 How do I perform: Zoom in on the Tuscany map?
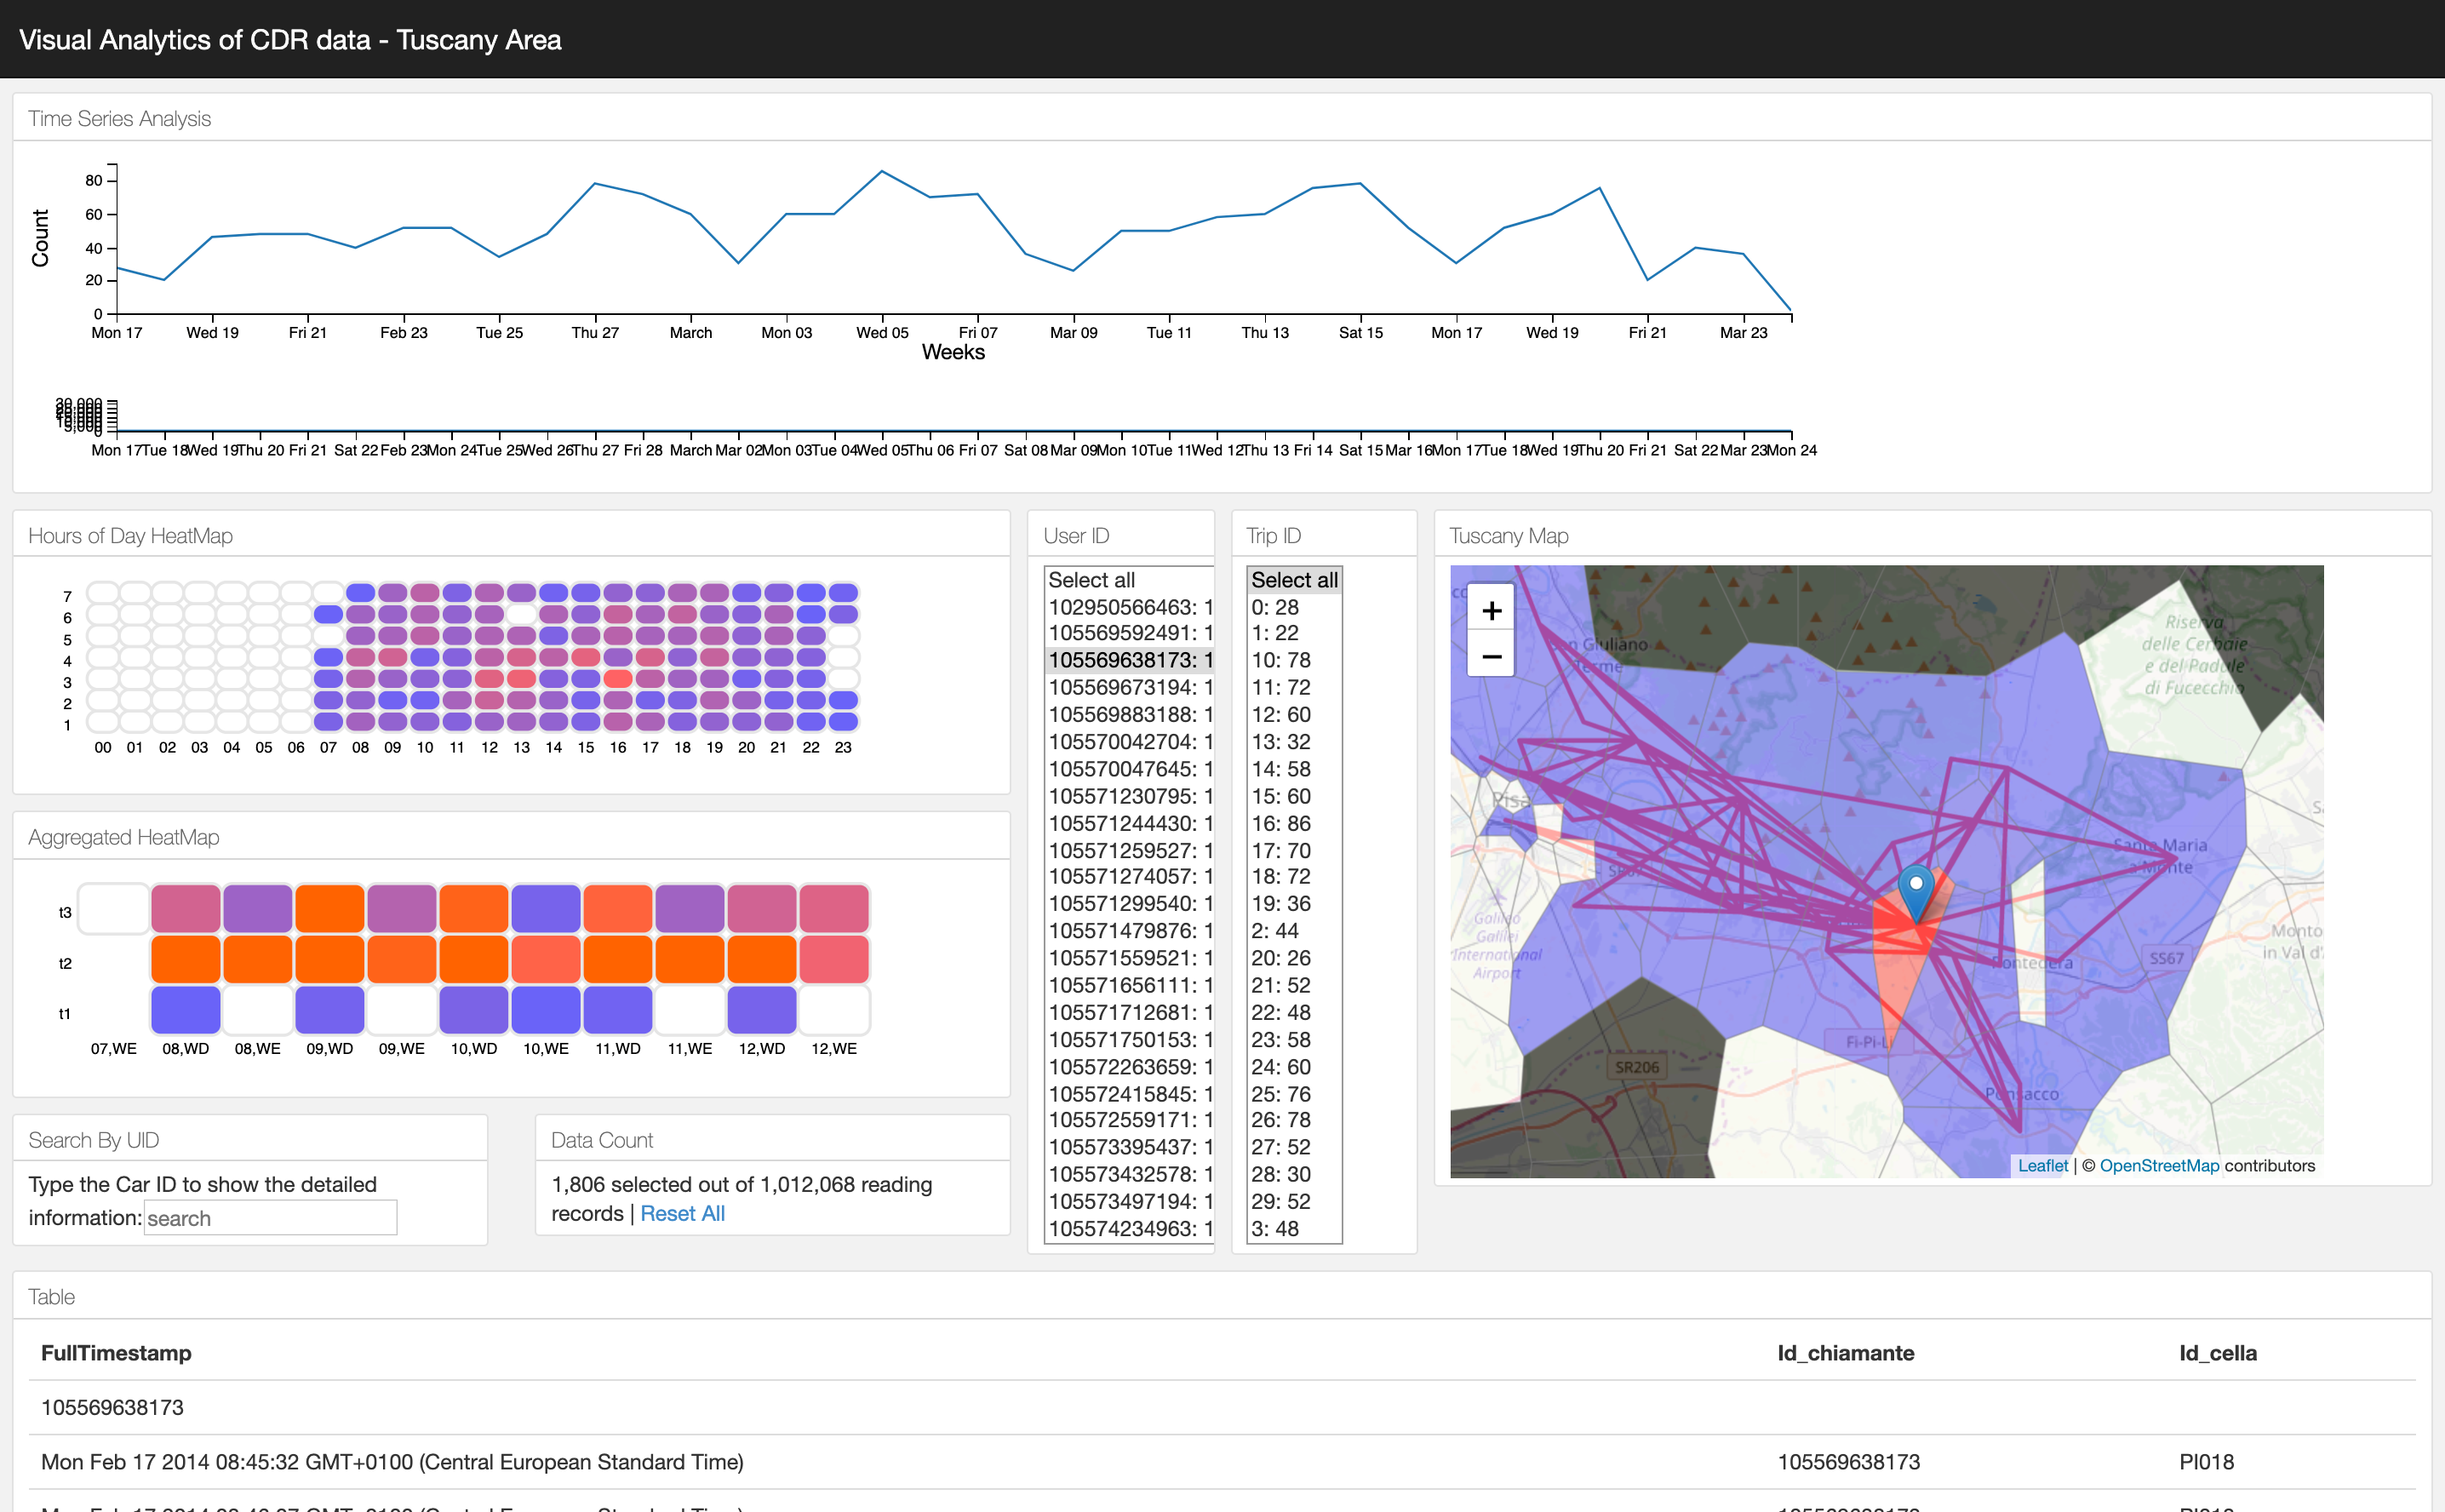(1491, 610)
